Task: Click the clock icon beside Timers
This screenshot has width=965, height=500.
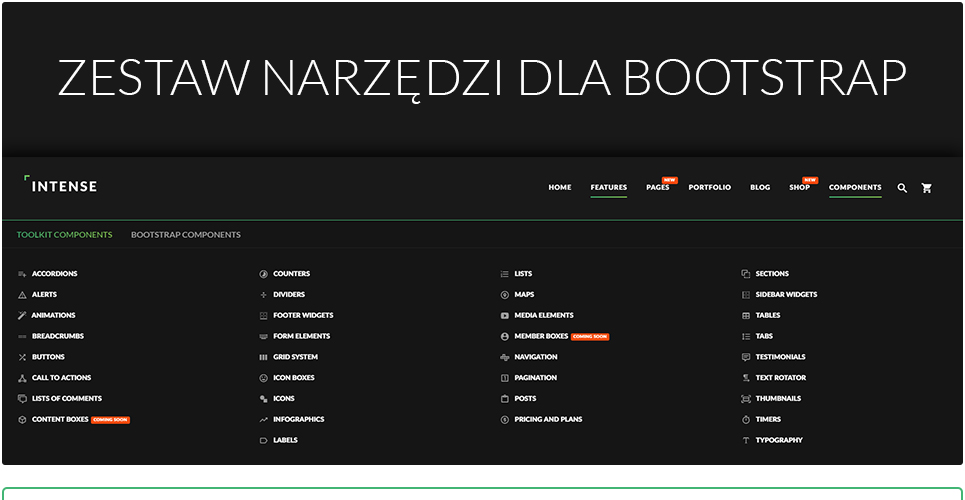Action: (746, 420)
